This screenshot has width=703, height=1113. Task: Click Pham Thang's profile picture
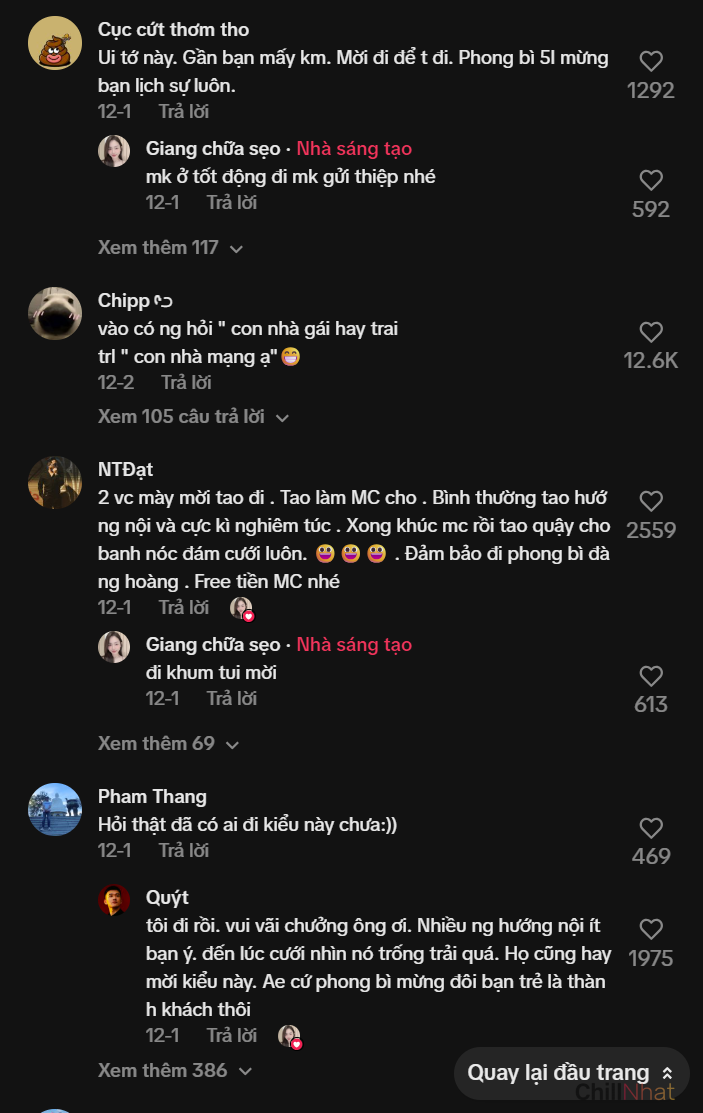tap(54, 809)
